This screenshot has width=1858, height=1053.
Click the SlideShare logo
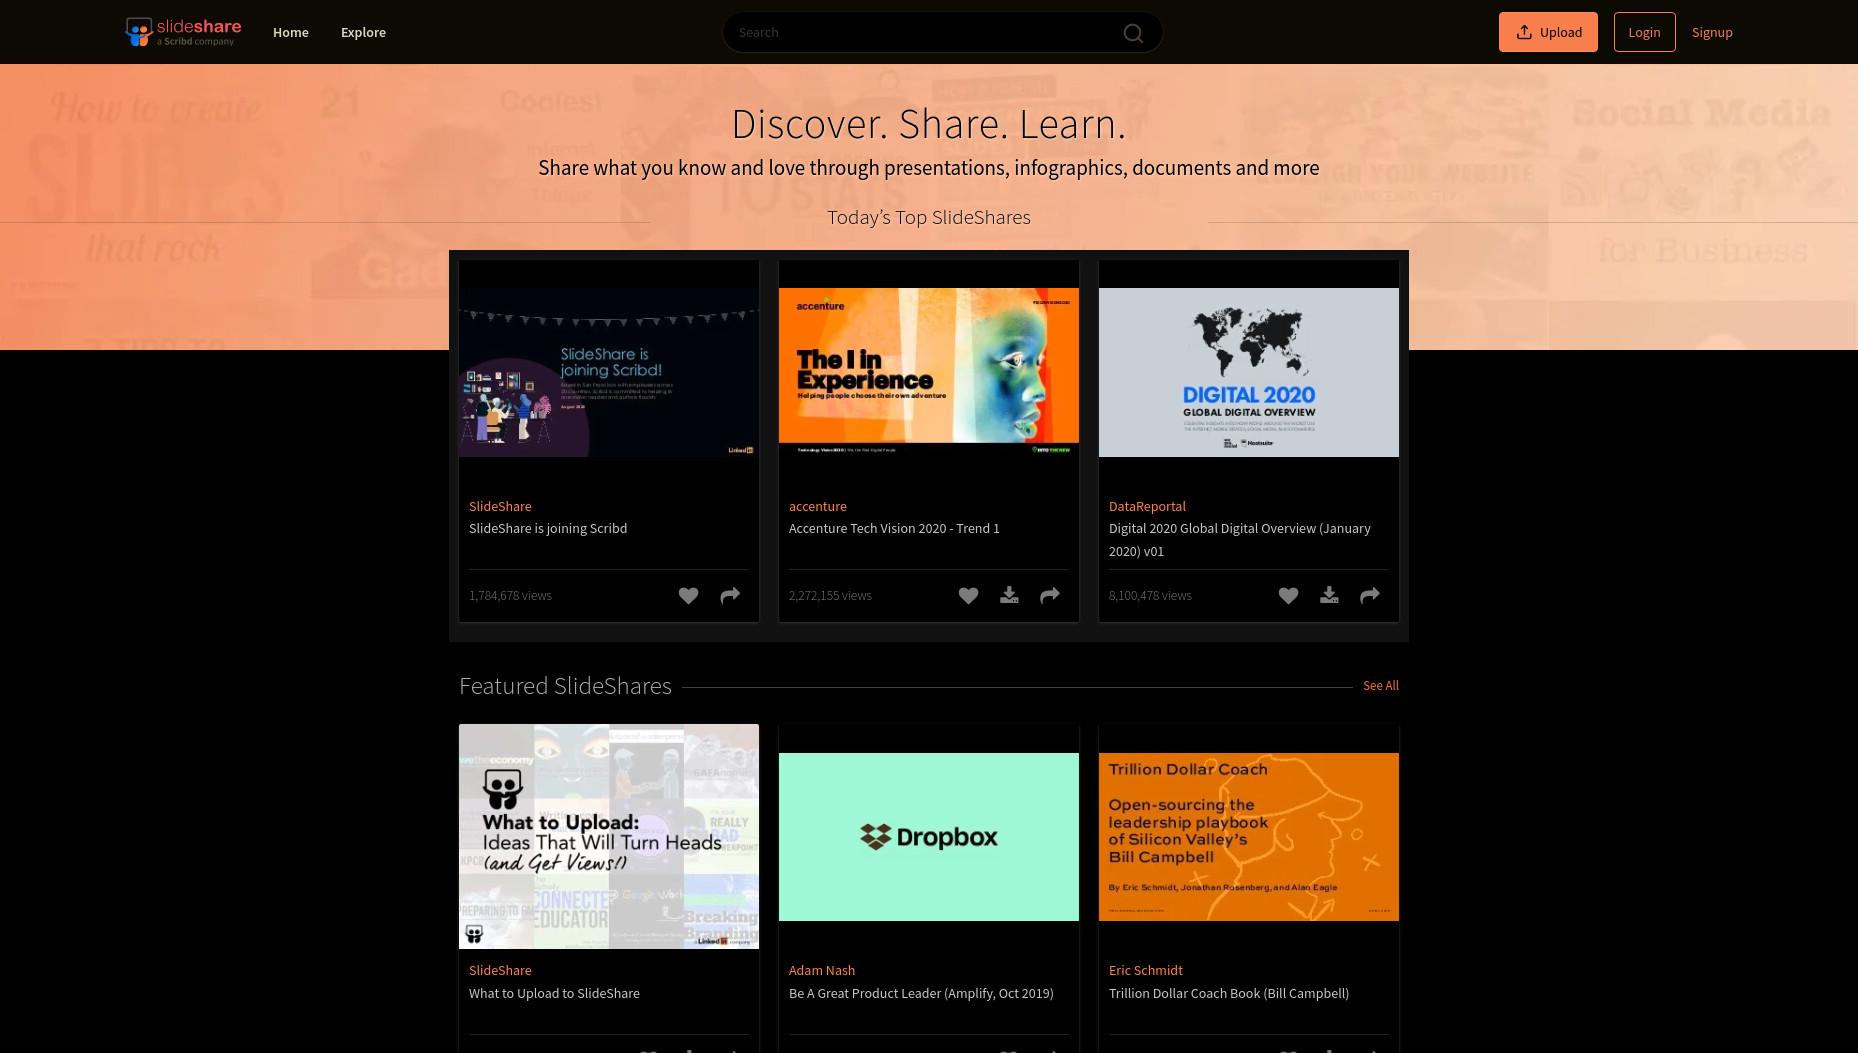point(183,32)
